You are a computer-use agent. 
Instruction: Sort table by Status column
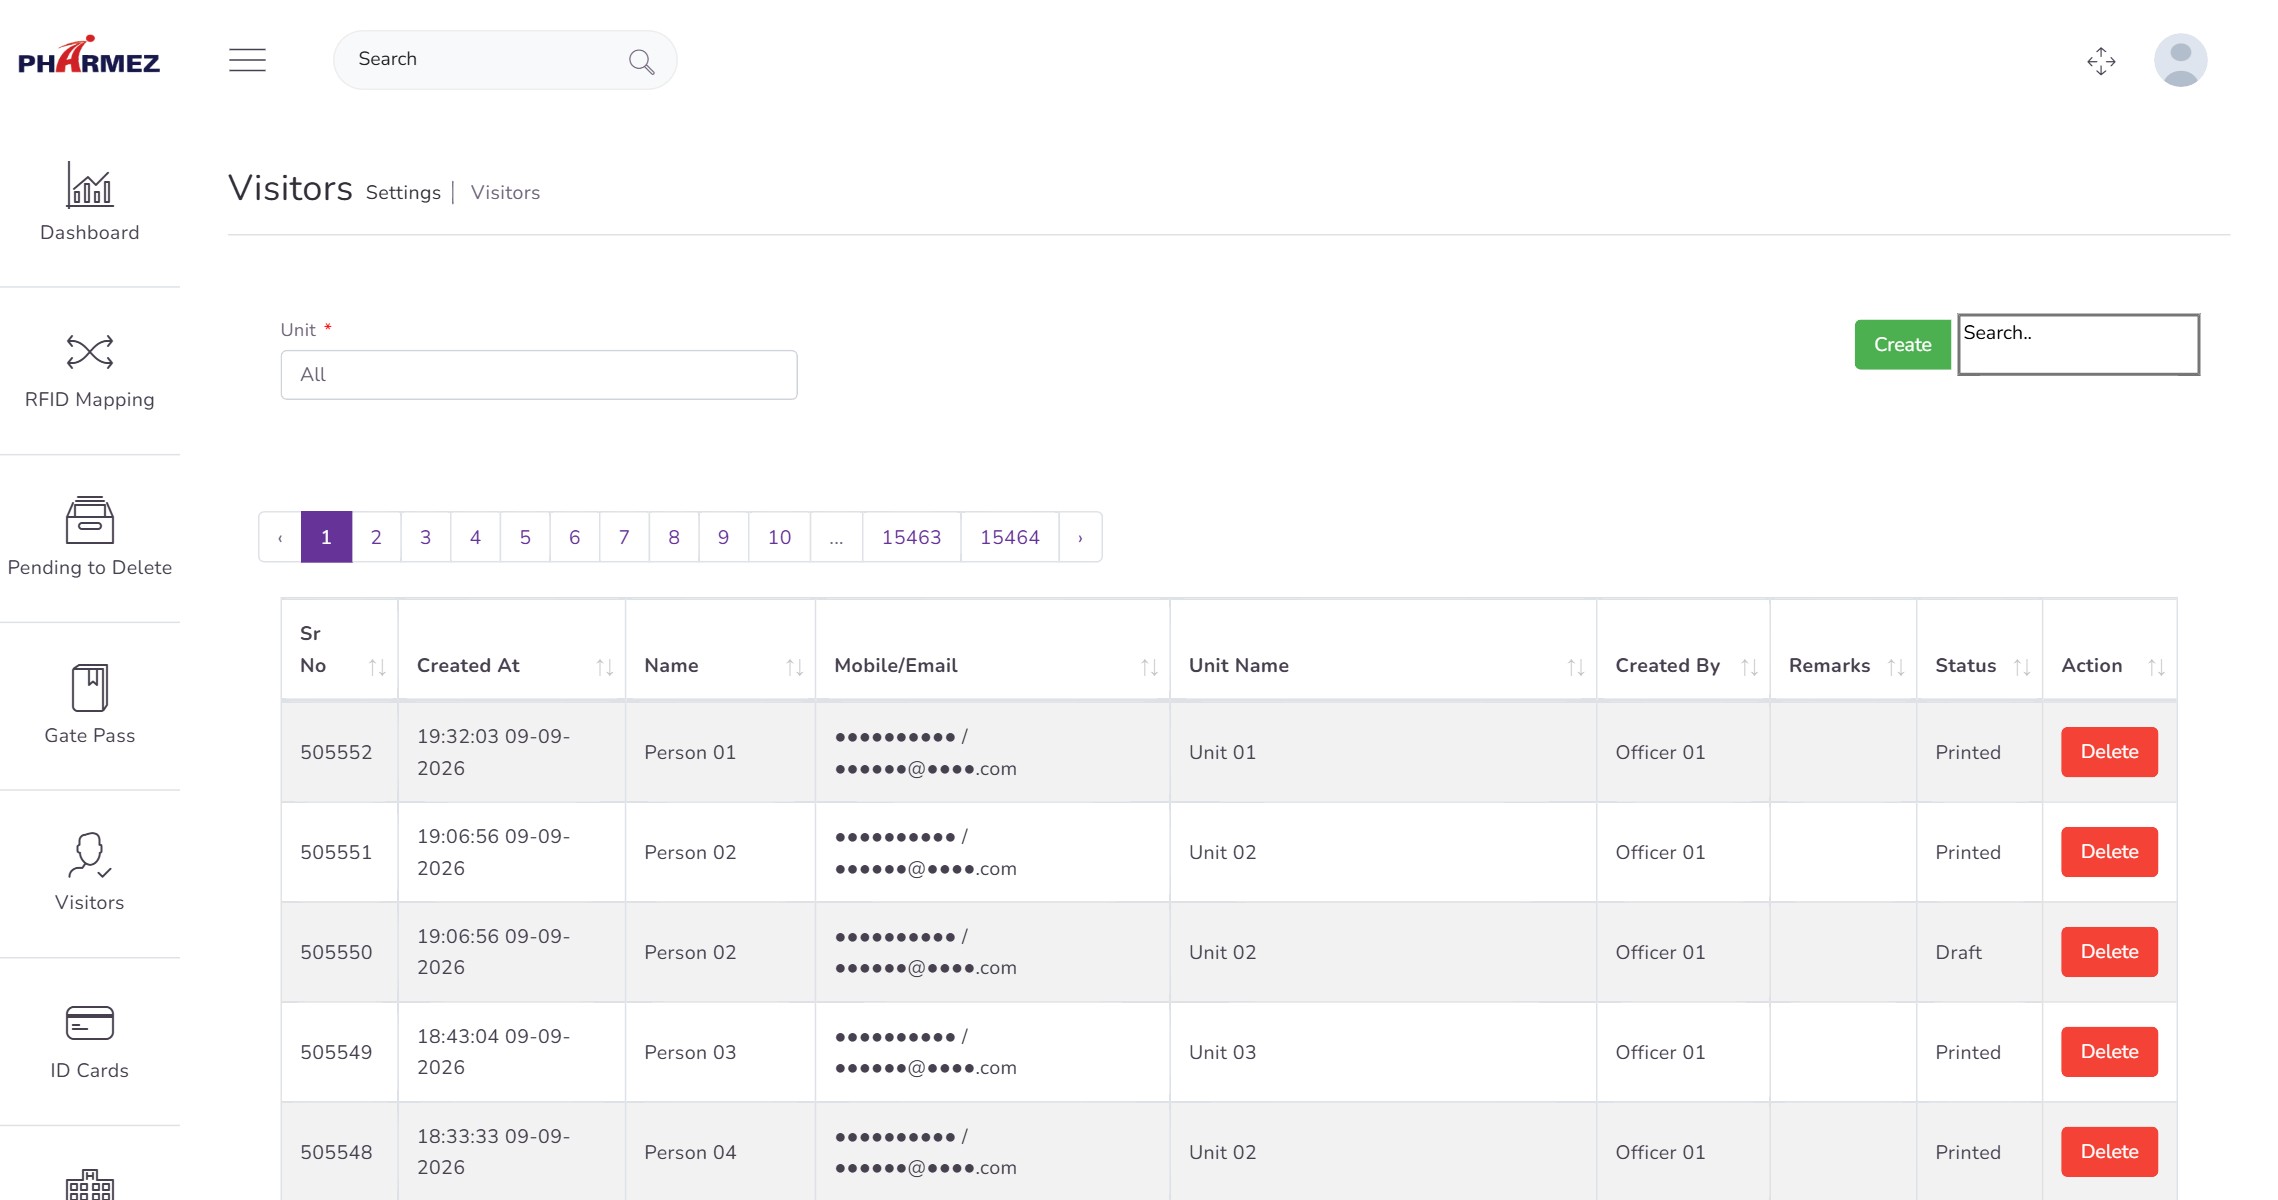tap(2021, 667)
